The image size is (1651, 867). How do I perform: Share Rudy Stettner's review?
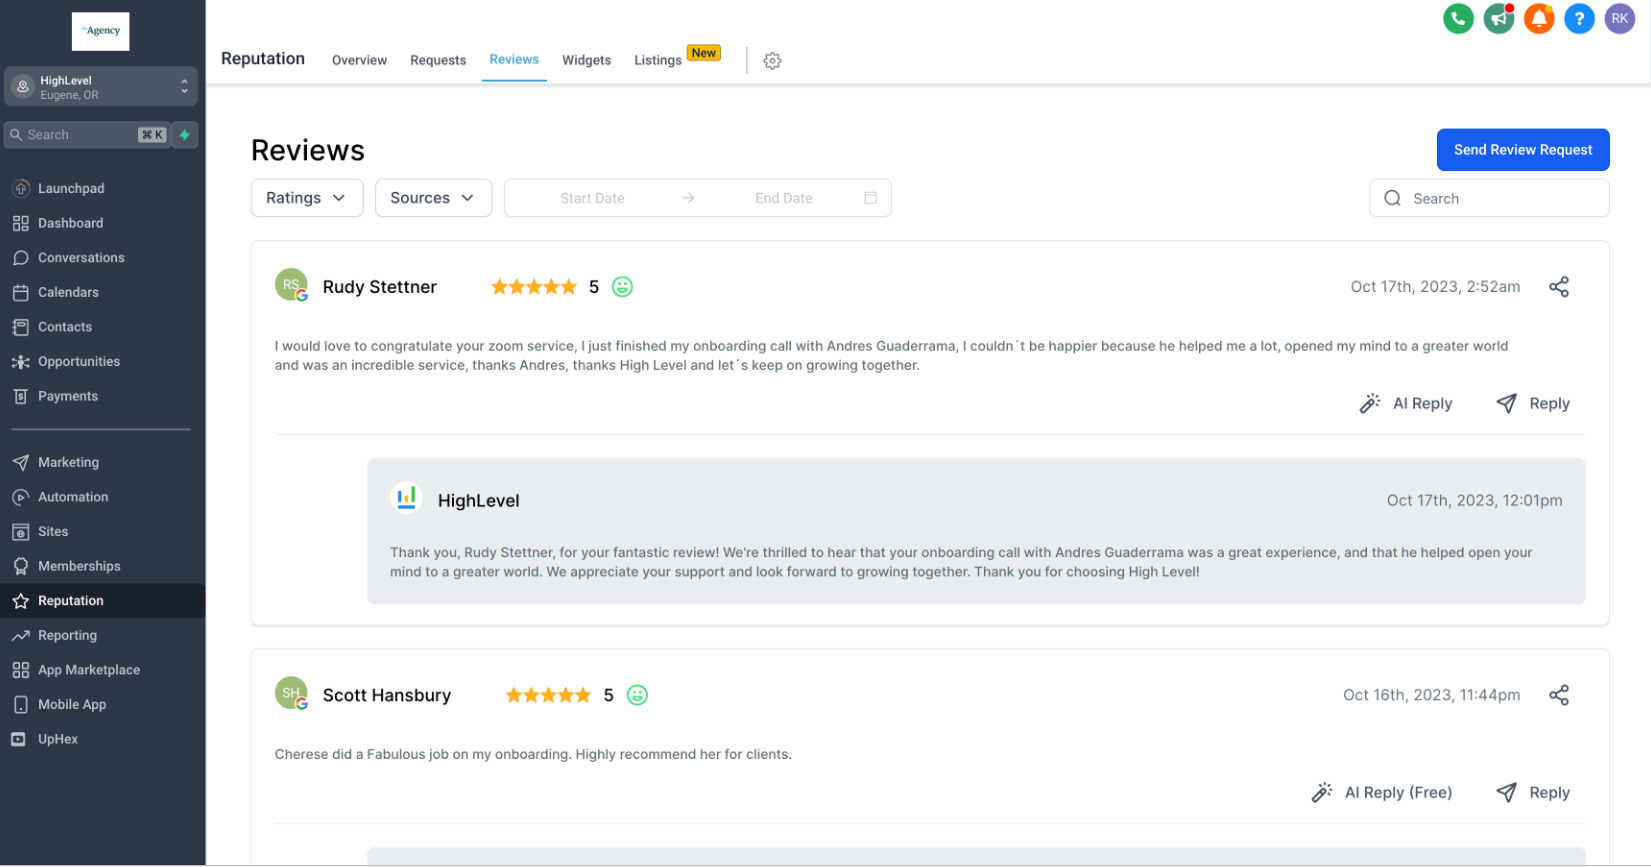1559,287
